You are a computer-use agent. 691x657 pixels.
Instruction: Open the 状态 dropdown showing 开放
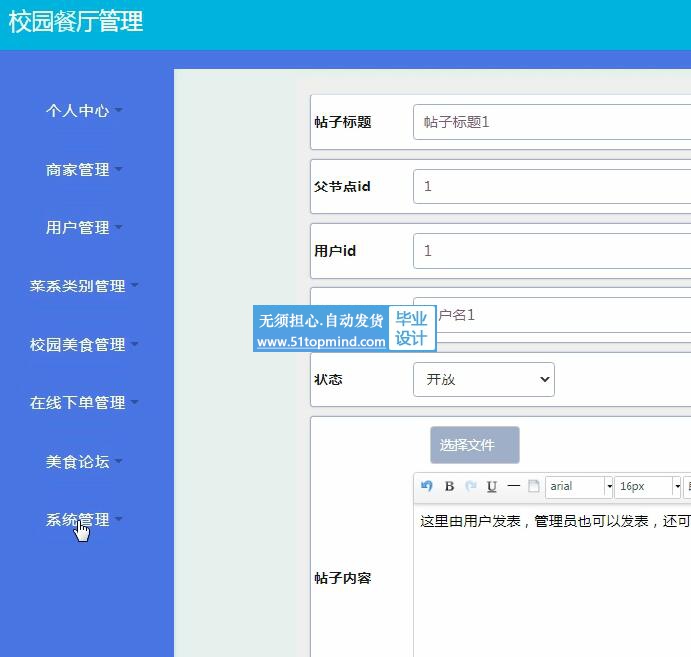click(x=483, y=379)
